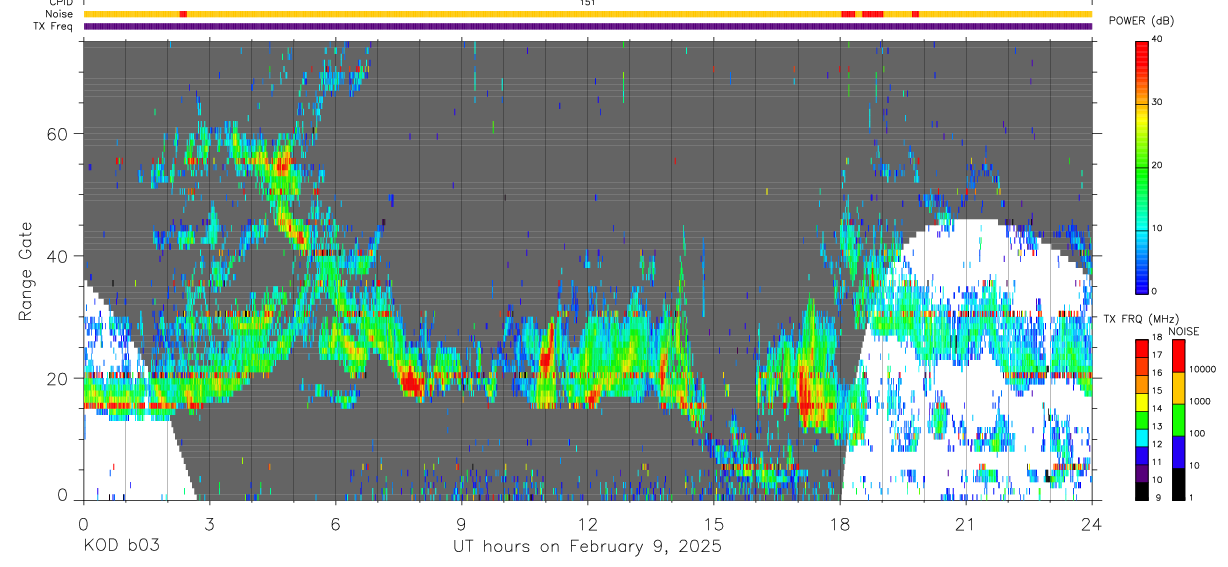Click the '6' tick on the UT hours axis
The height and width of the screenshot is (567, 1228).
click(335, 525)
